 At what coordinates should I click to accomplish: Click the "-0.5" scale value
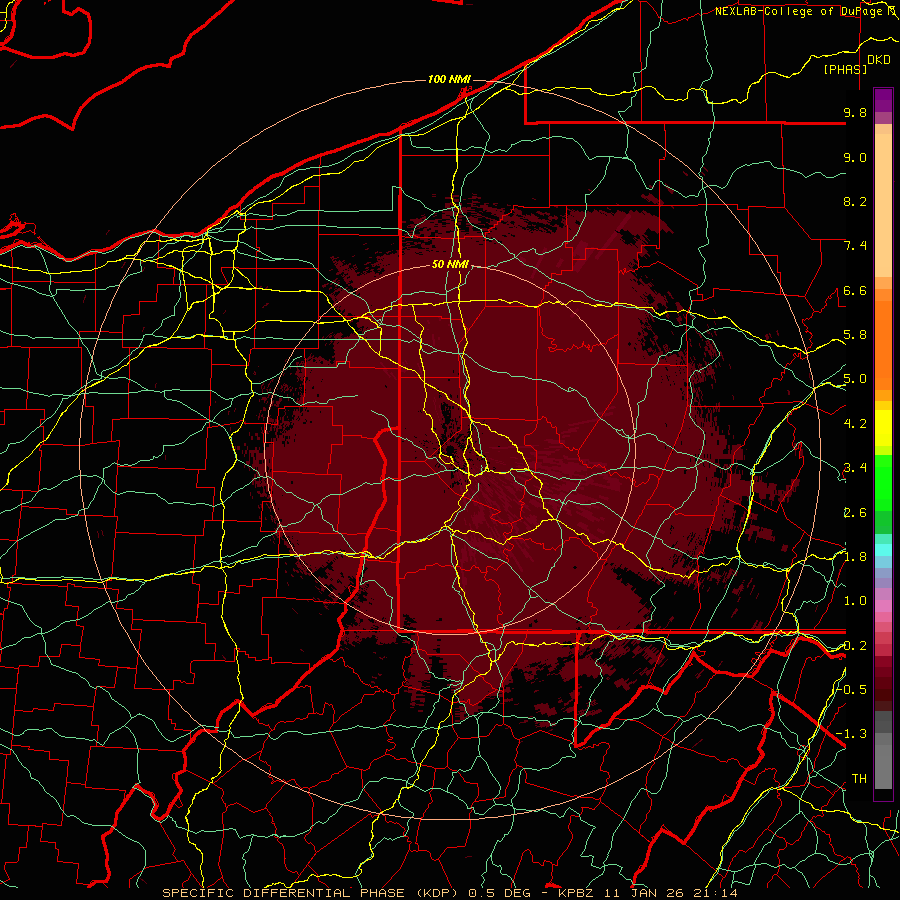tap(852, 689)
